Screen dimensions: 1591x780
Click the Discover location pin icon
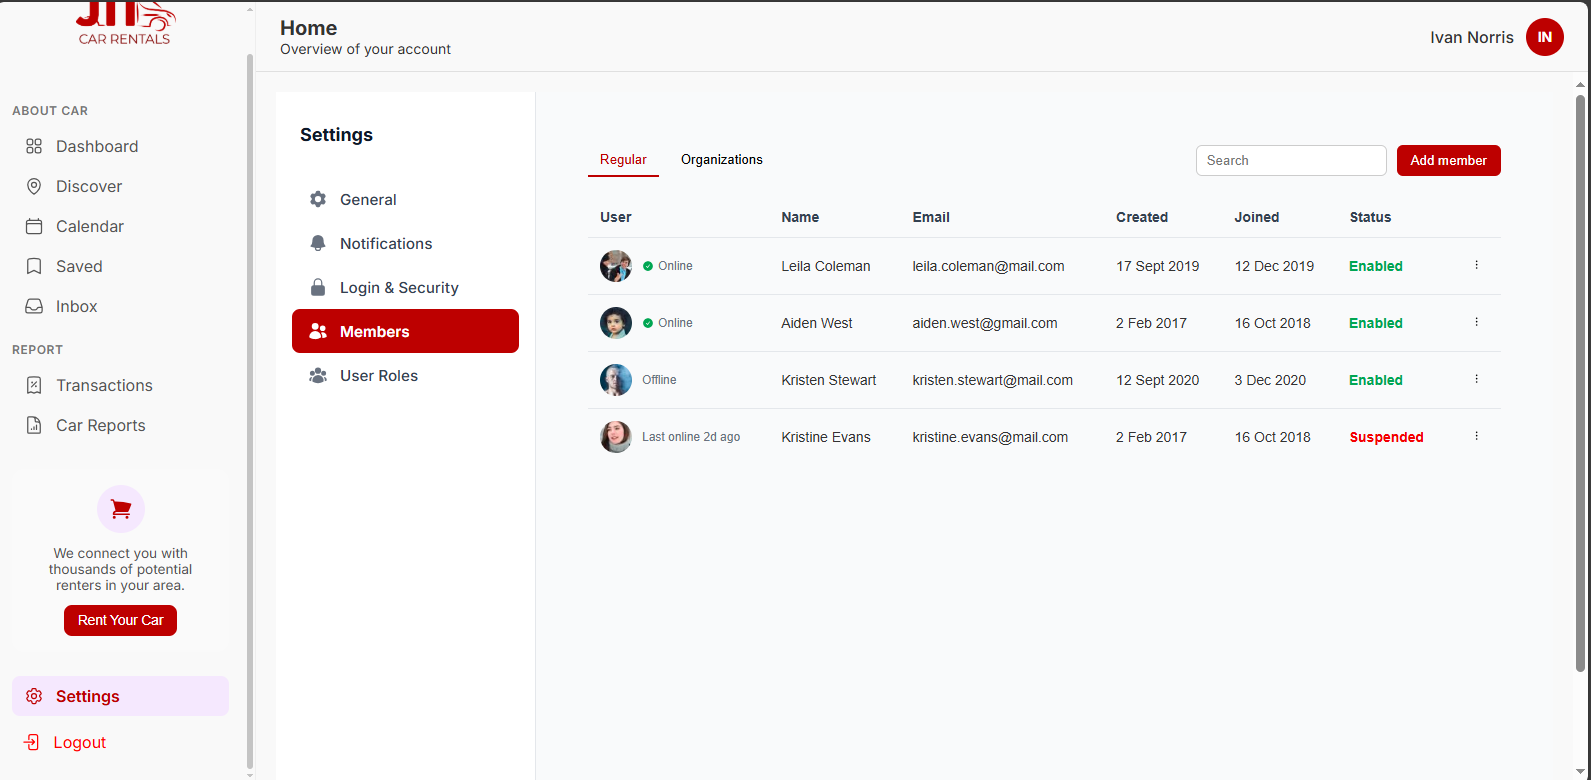(x=34, y=186)
